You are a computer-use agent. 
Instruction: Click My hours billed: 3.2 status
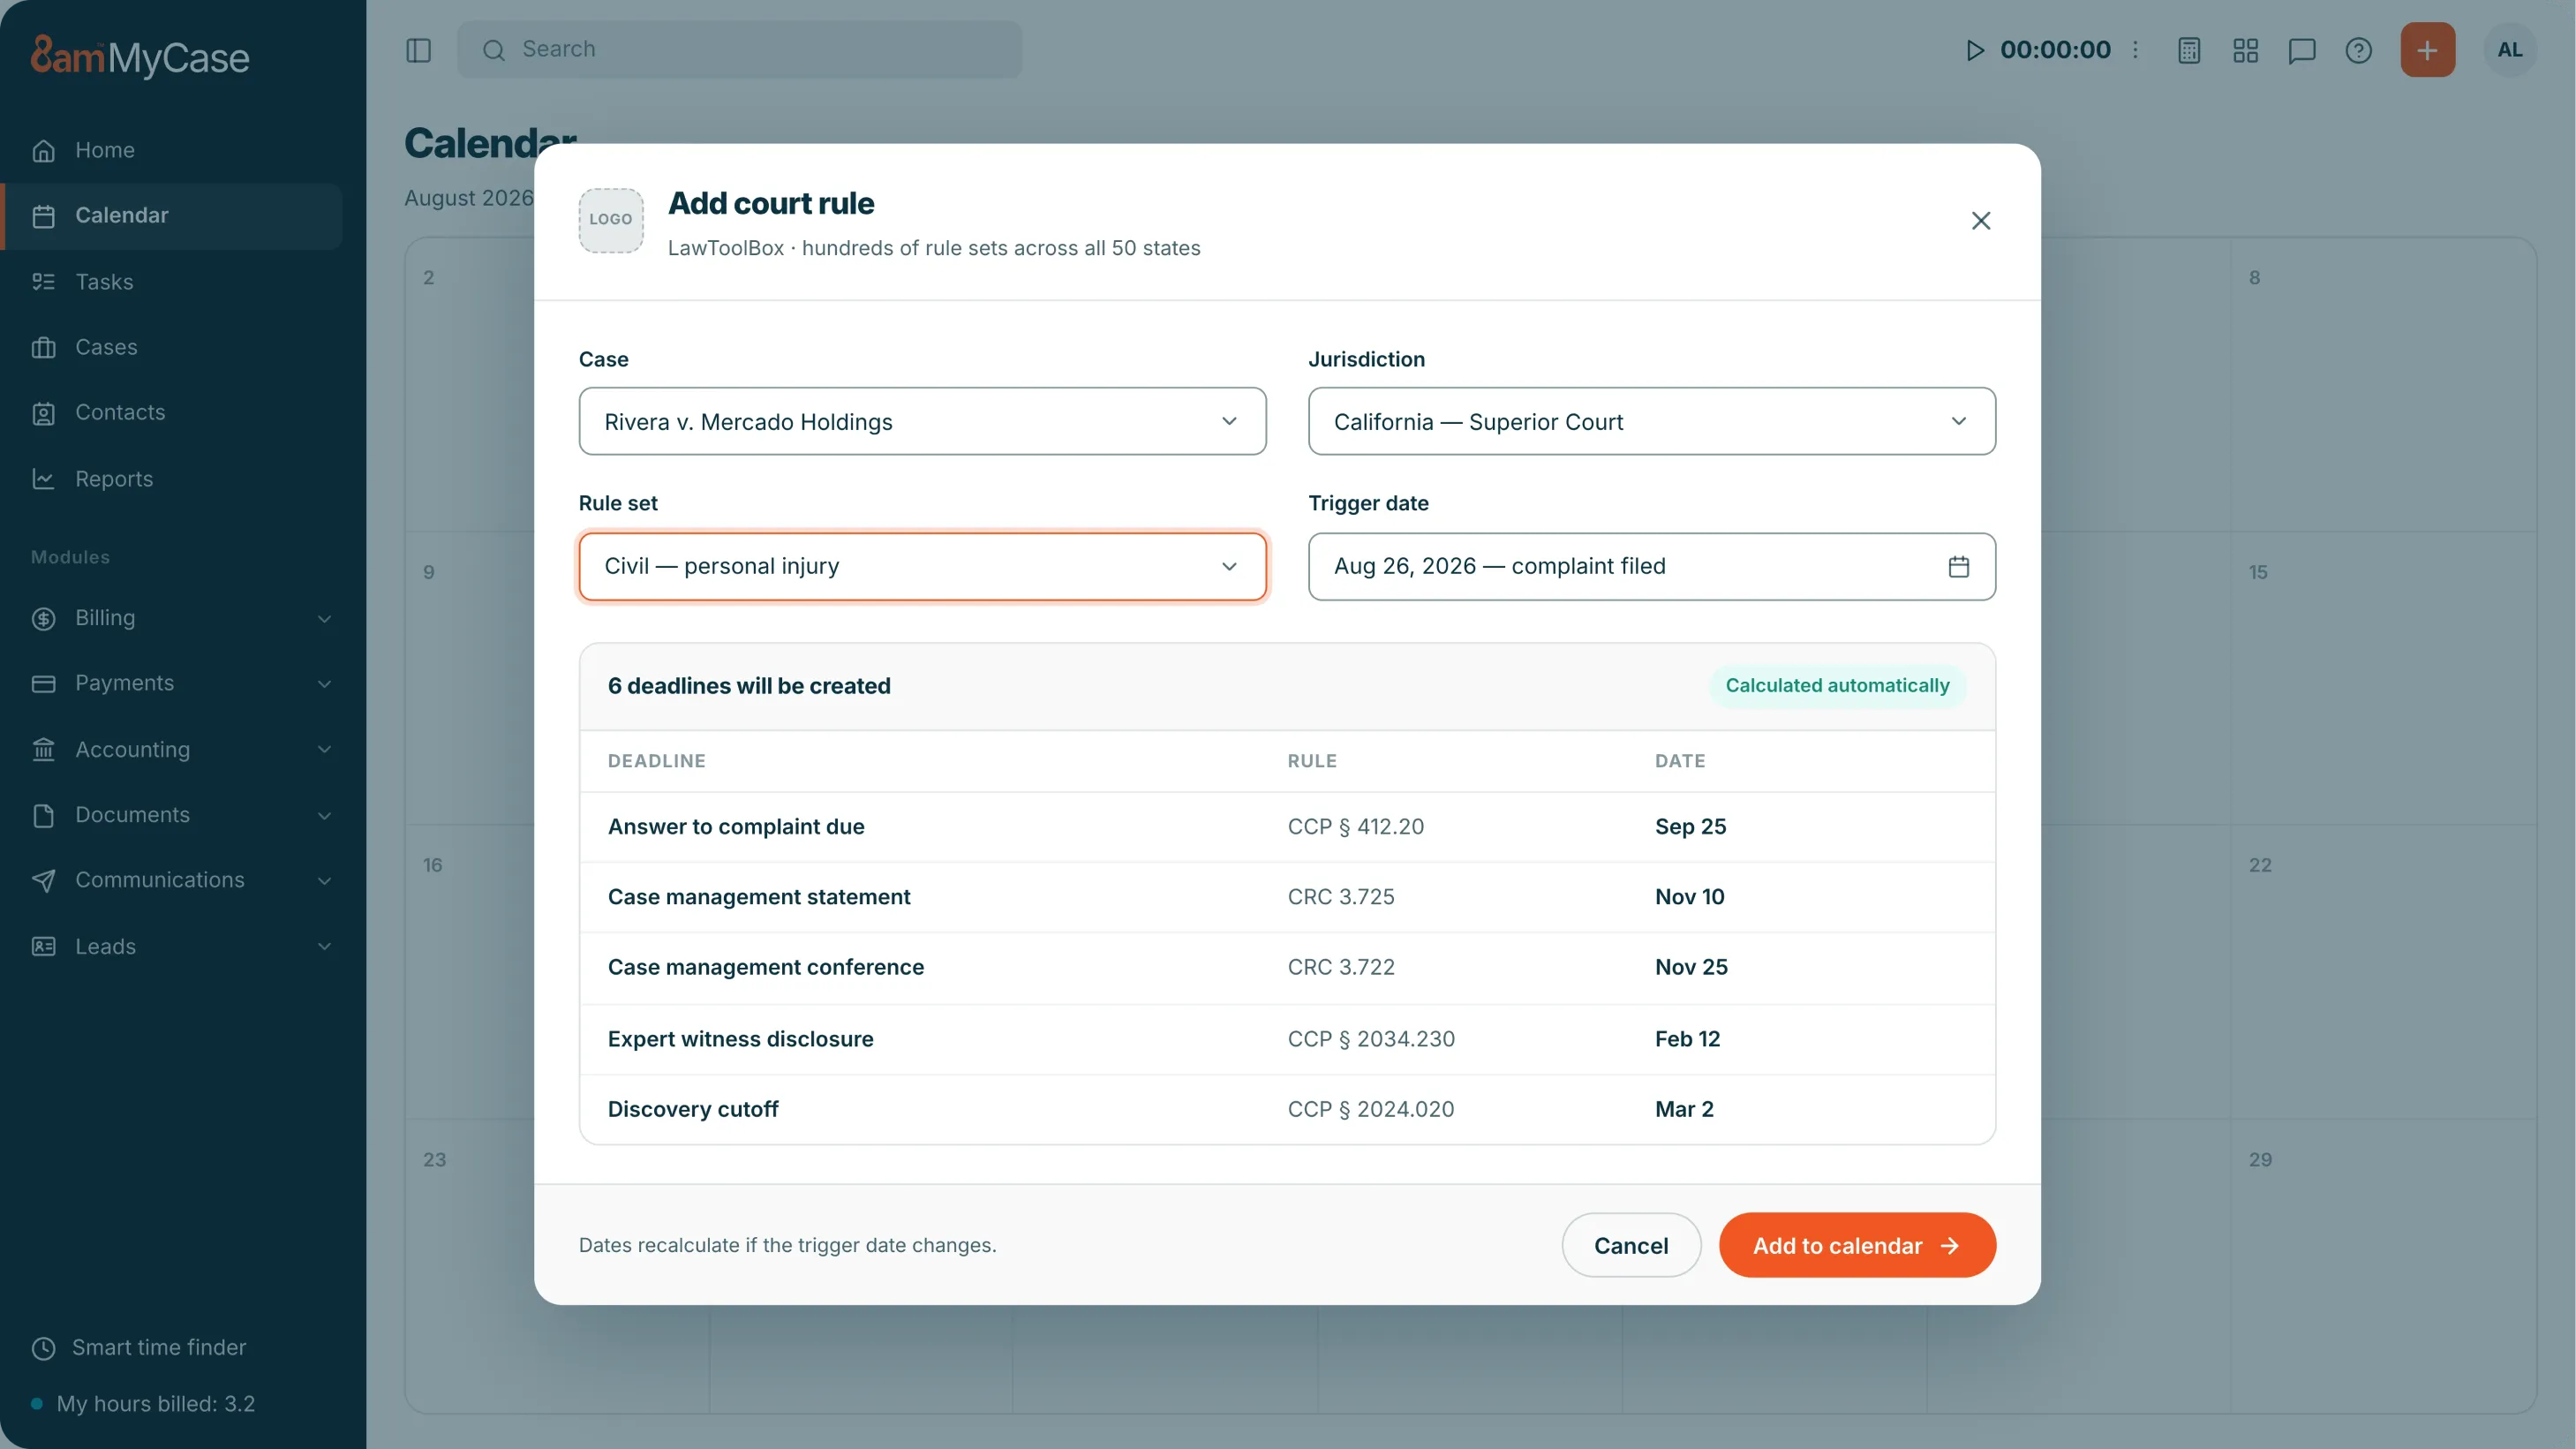pos(143,1404)
